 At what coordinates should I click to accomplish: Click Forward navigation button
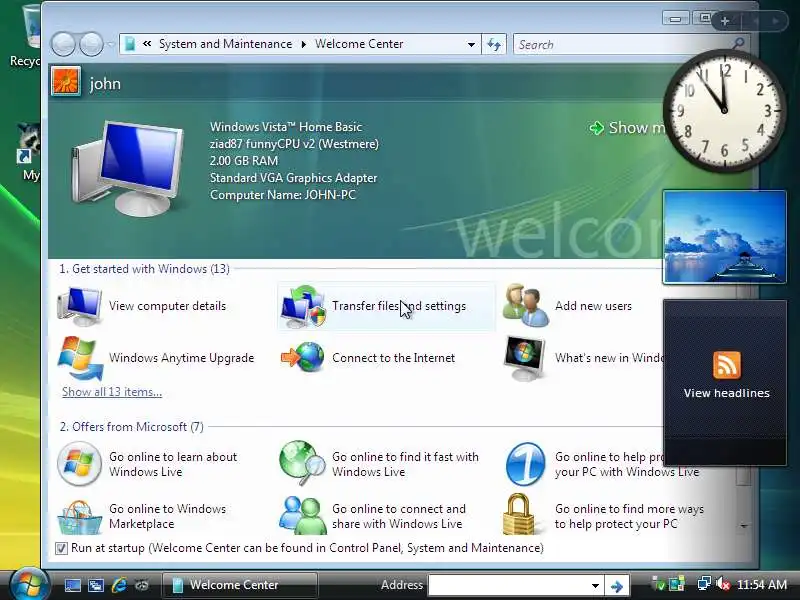click(x=91, y=44)
